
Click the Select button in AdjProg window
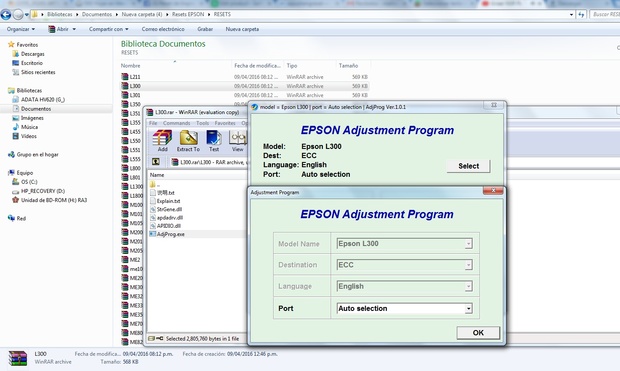469,166
